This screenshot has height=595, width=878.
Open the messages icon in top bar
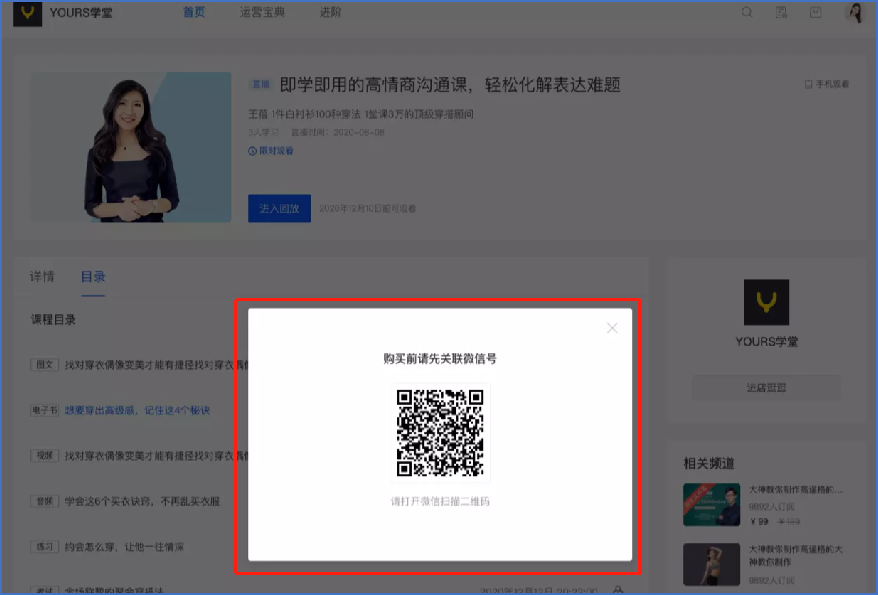tap(816, 13)
